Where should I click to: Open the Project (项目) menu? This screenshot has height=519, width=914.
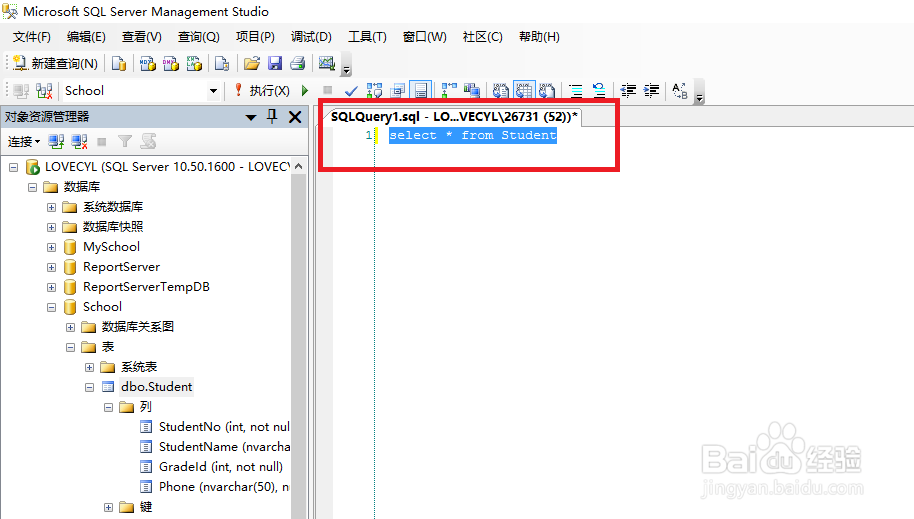point(255,37)
